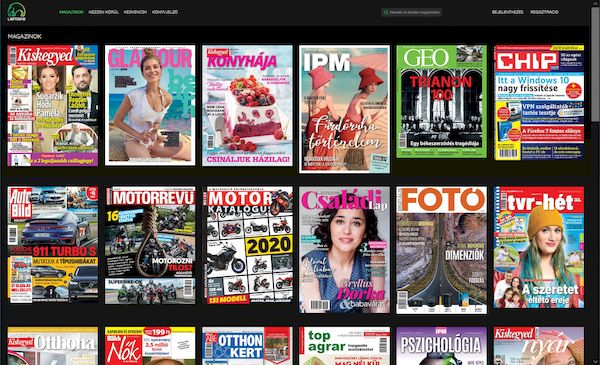Open the IPM magazine cover
The width and height of the screenshot is (600, 365).
pos(344,109)
